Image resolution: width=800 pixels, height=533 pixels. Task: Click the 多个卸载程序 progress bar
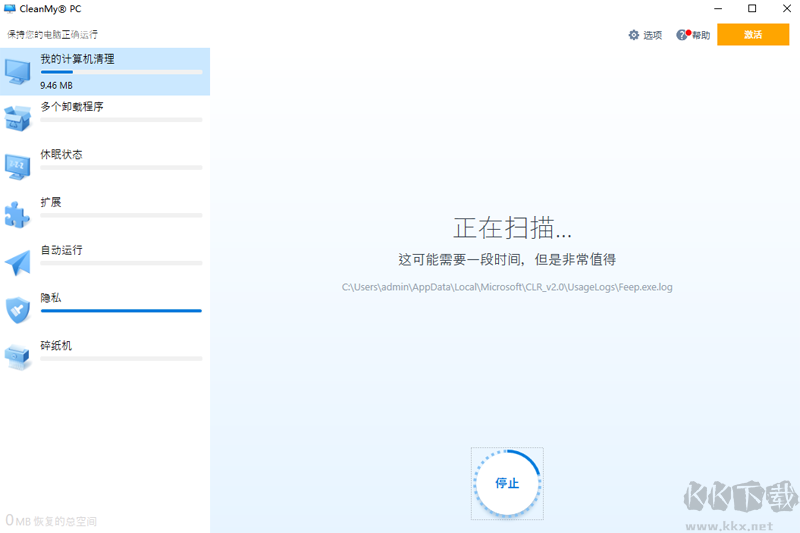[x=121, y=120]
